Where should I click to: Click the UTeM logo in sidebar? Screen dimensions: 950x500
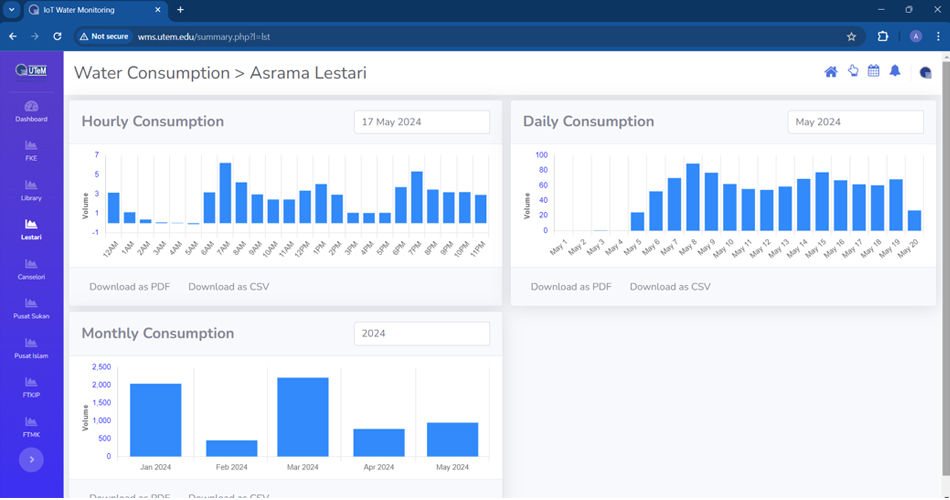tap(31, 71)
